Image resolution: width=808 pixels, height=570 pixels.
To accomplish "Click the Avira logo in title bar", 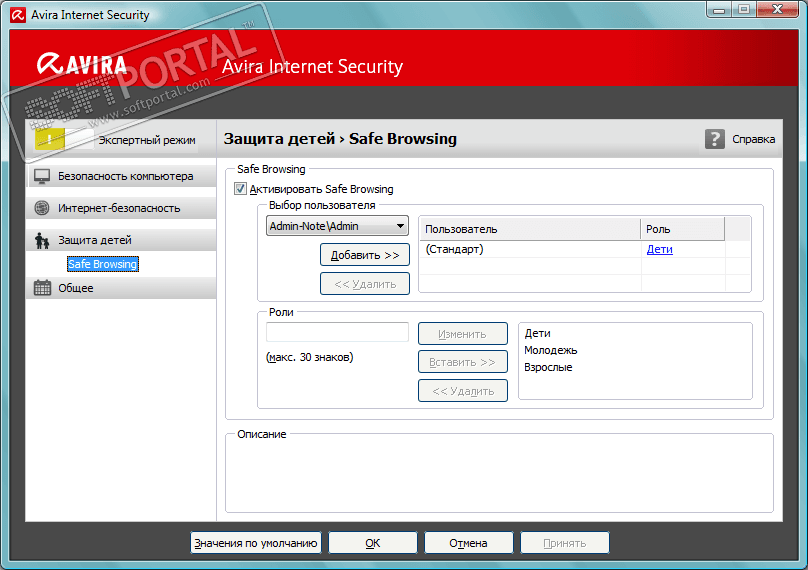I will click(18, 14).
